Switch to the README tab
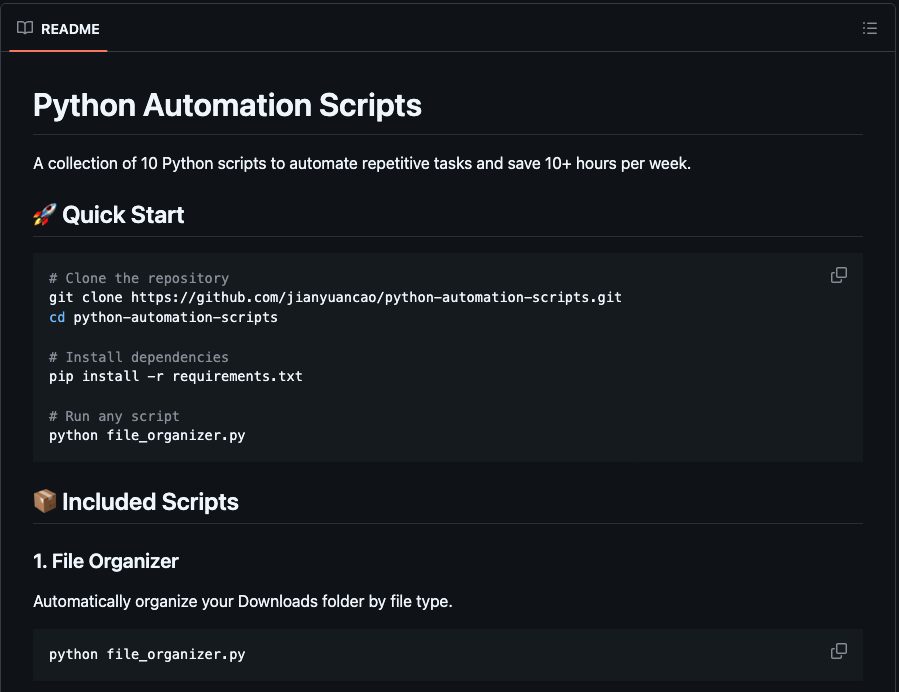This screenshot has height=692, width=899. point(58,28)
